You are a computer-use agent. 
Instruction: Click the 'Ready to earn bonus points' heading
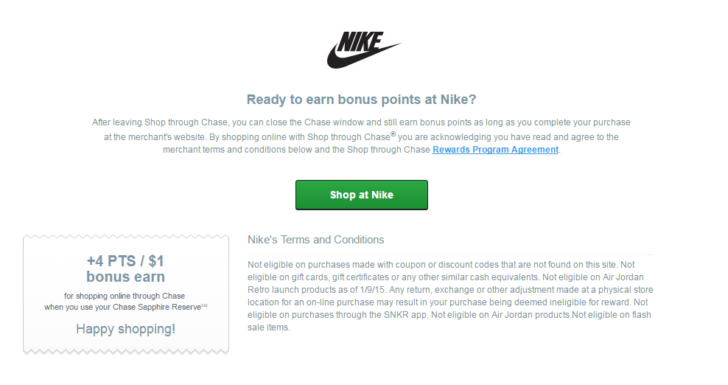point(361,99)
